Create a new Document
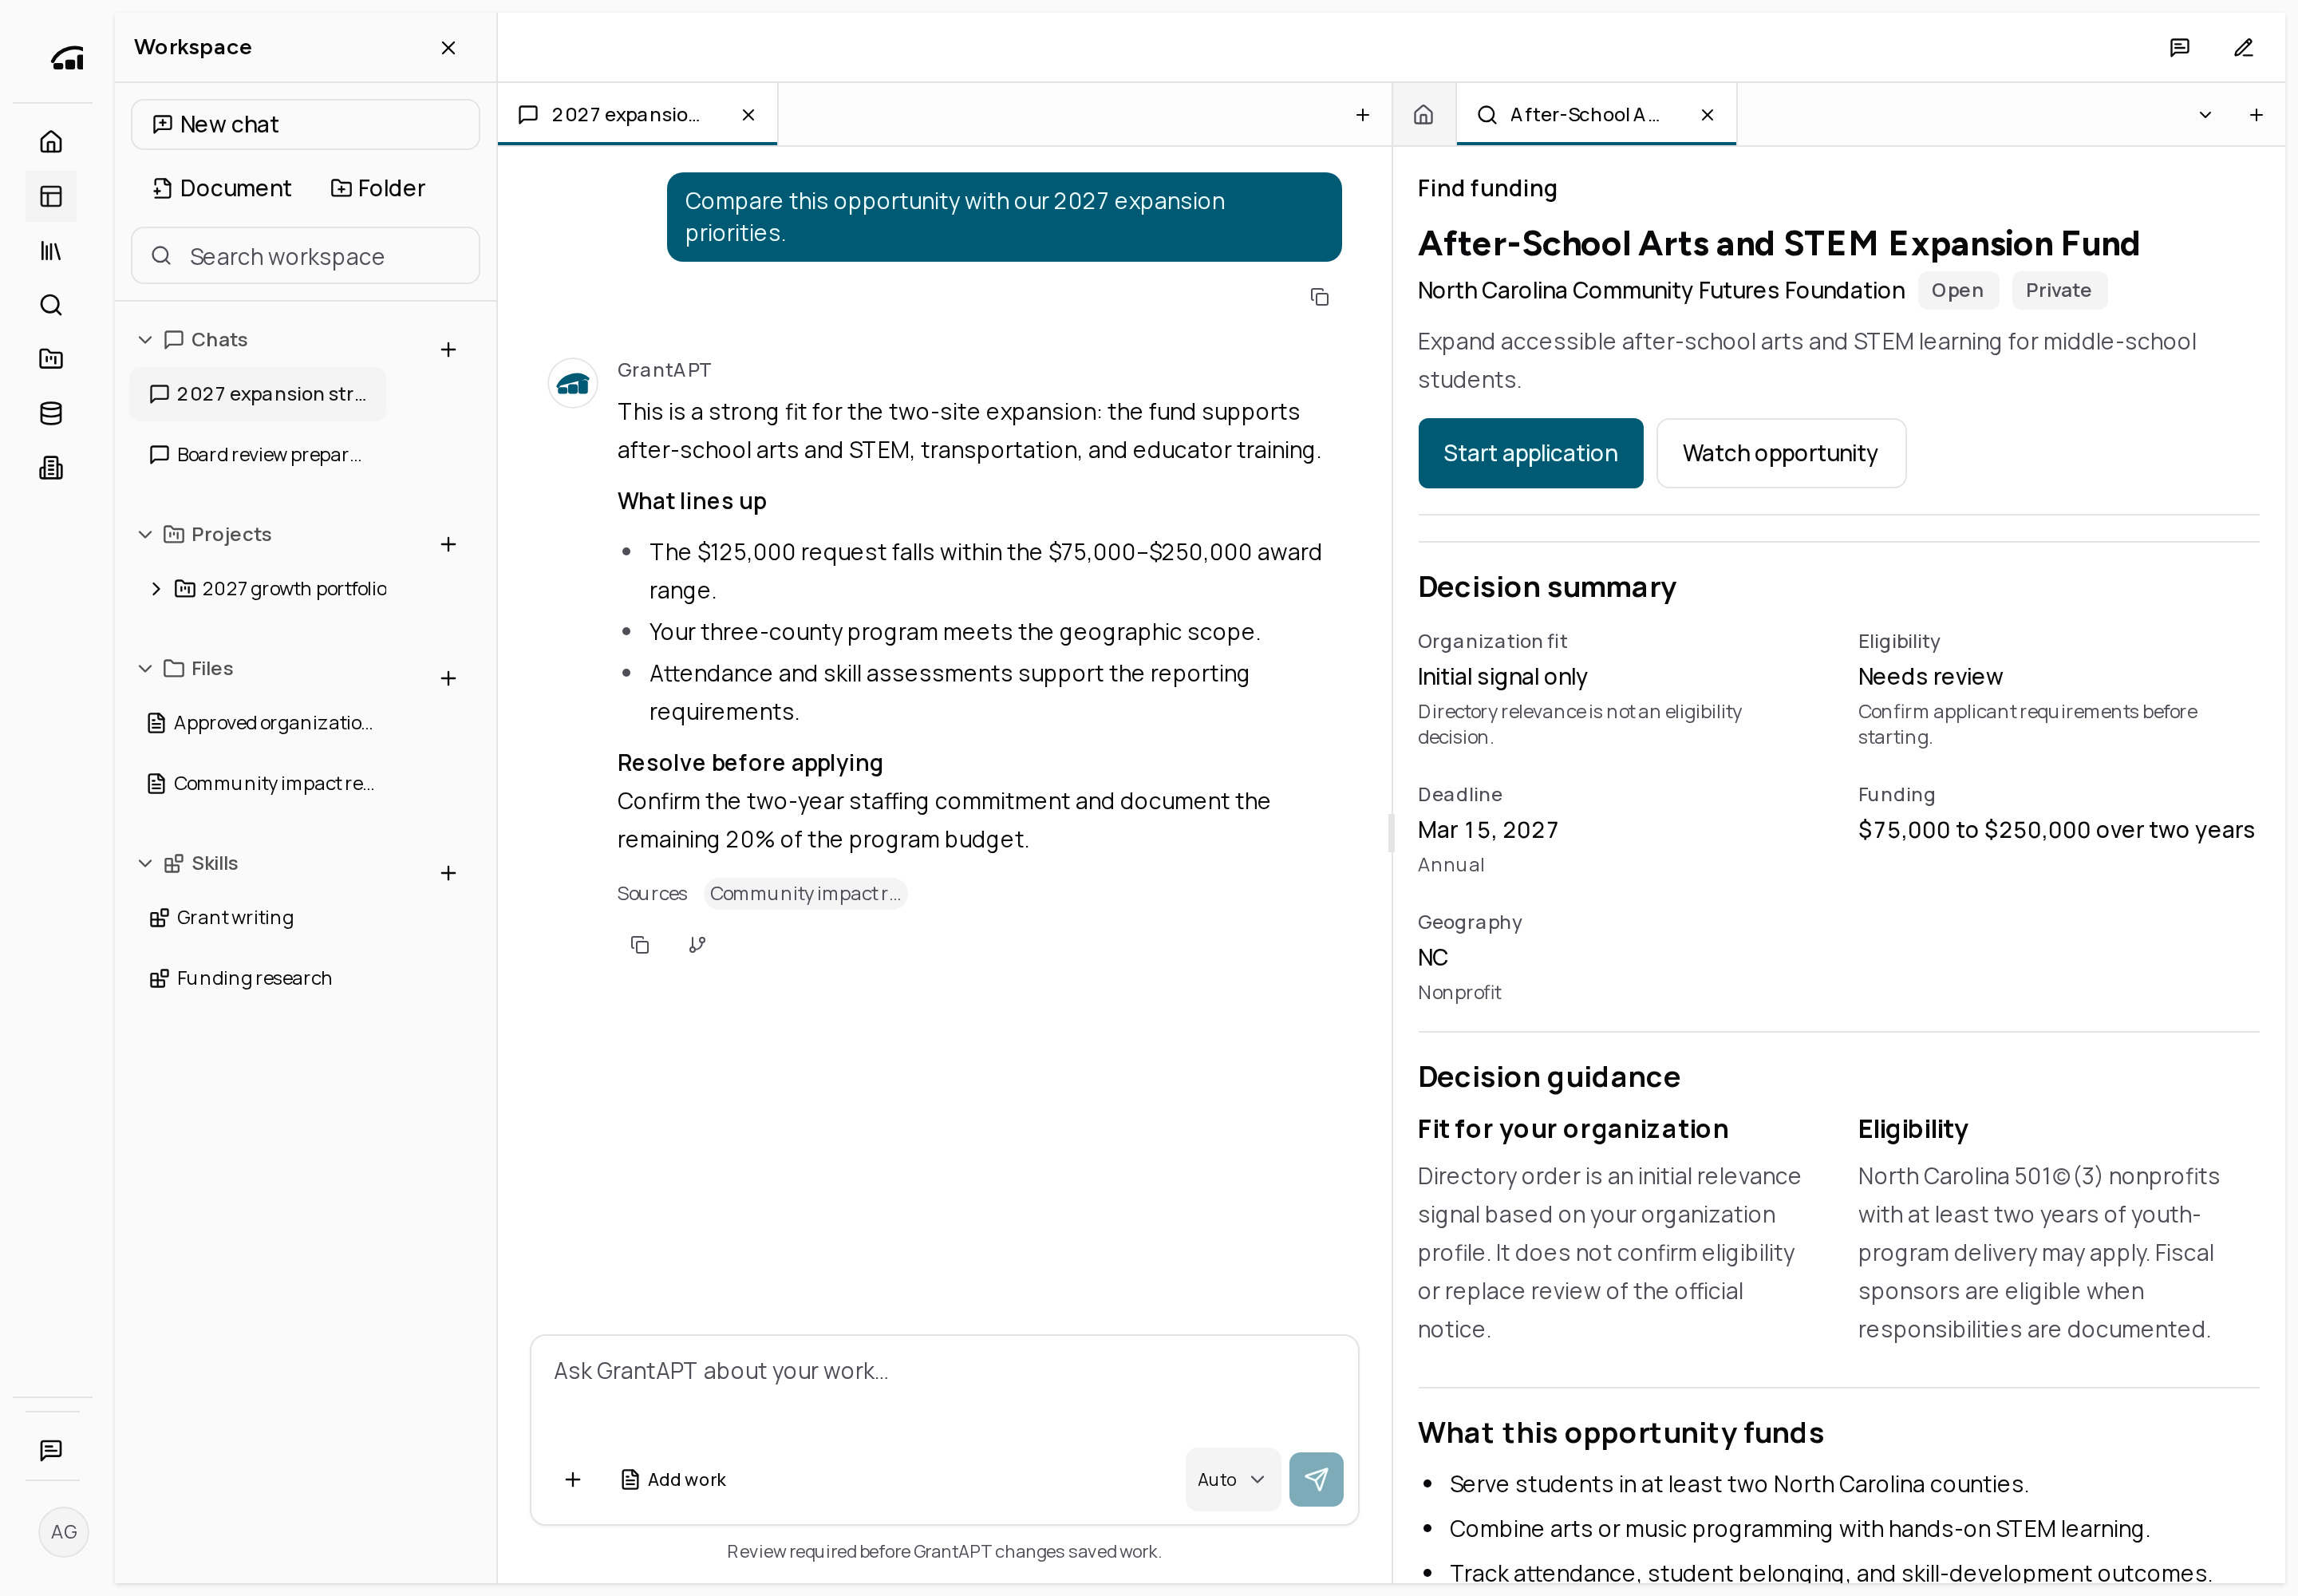Viewport: 2298px width, 1596px height. pos(221,188)
